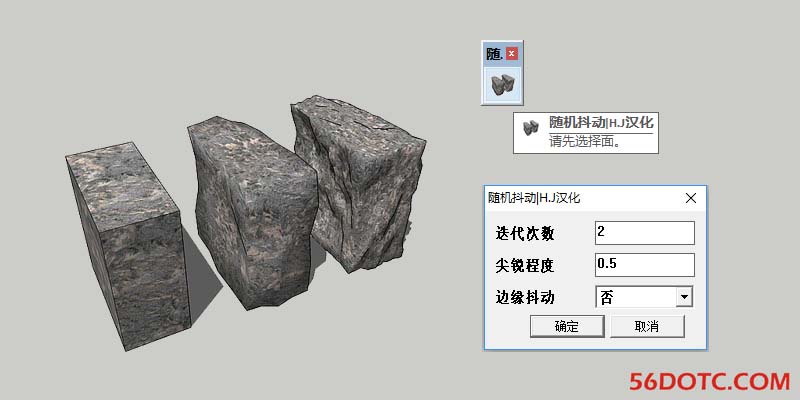
Task: Close the 随机抖动 dialog with X
Action: pyautogui.click(x=690, y=198)
